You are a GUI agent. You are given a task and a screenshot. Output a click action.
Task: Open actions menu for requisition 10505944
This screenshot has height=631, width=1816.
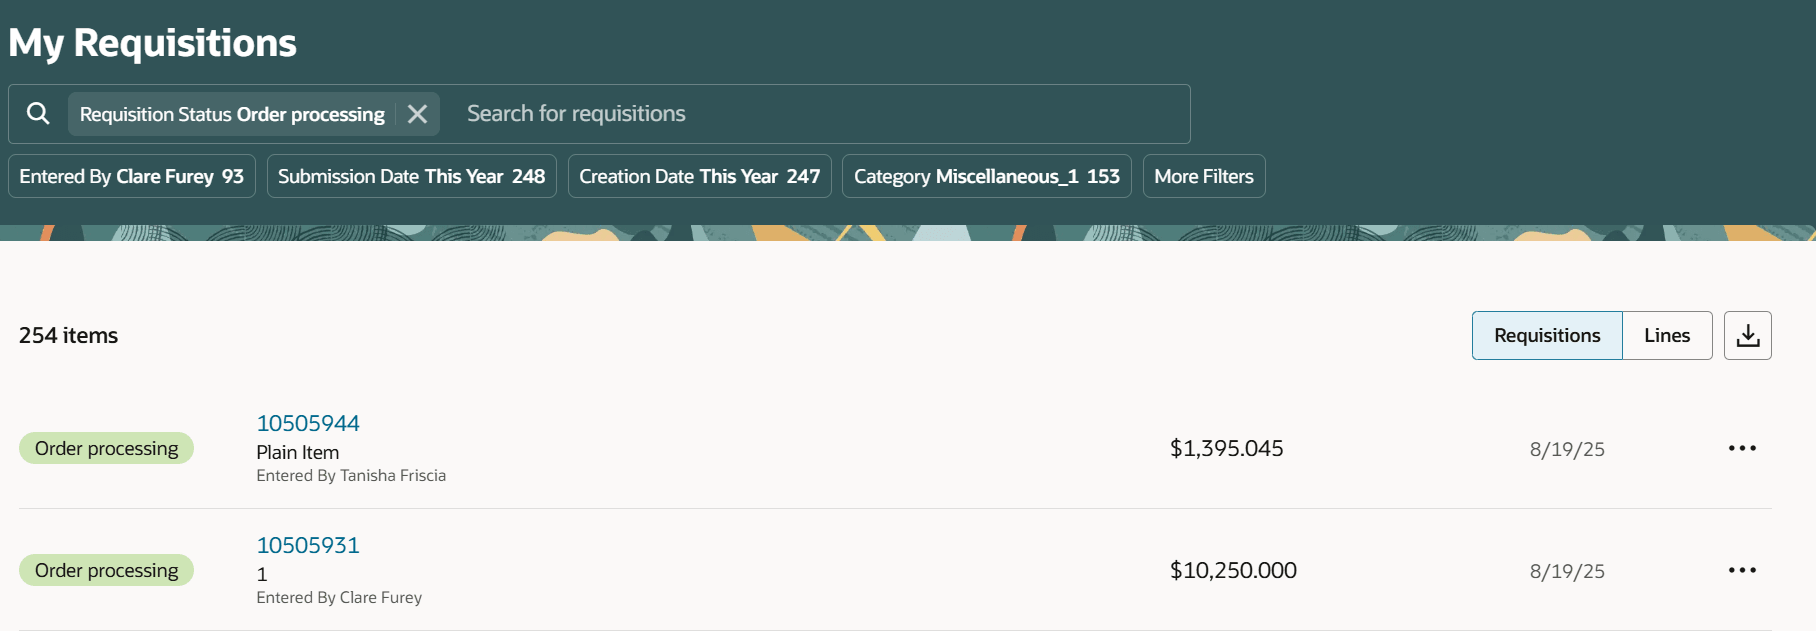pos(1742,448)
